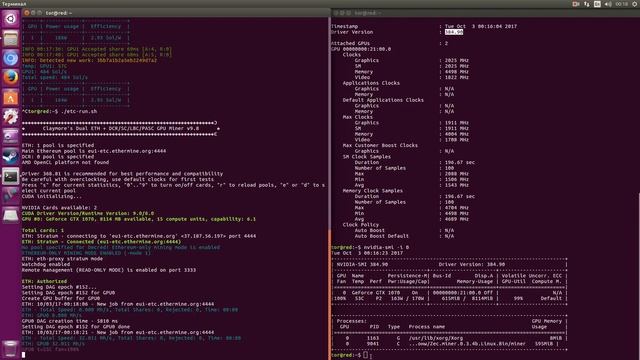Click the Terminal icon in the dock
The image size is (640, 360).
pos(11,176)
